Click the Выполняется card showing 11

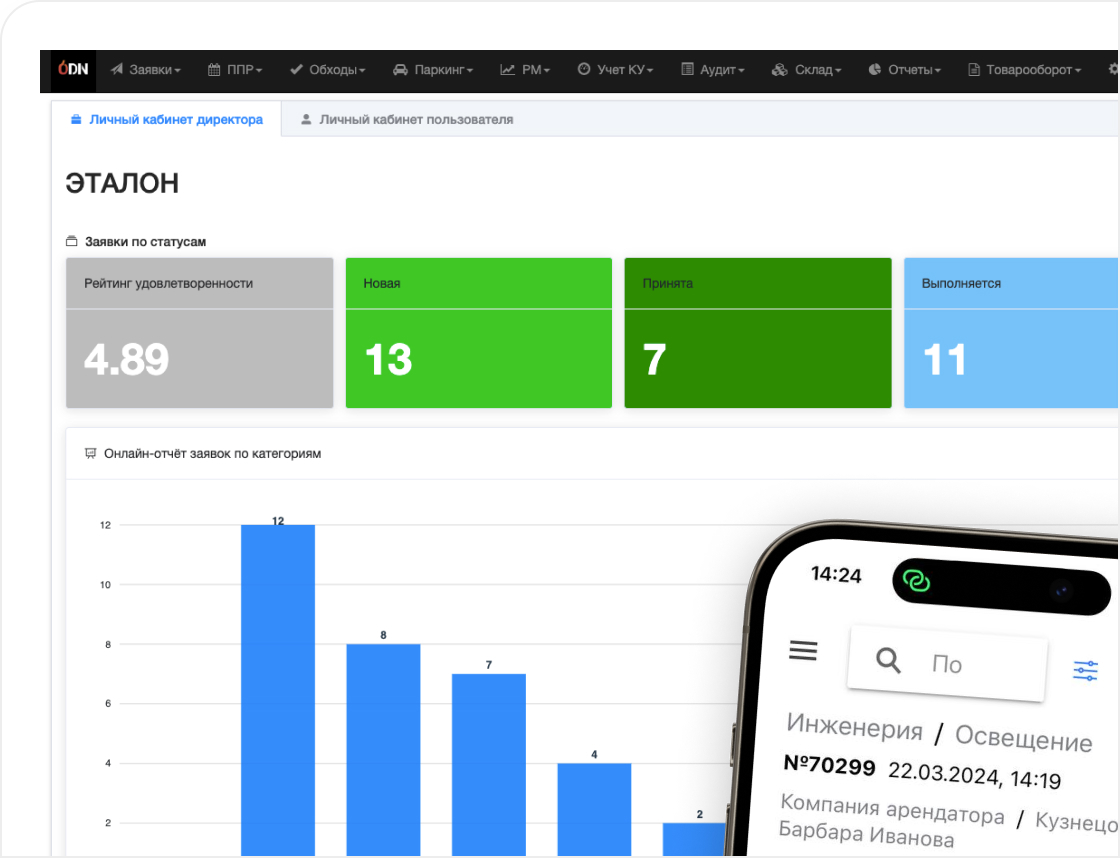(1011, 333)
